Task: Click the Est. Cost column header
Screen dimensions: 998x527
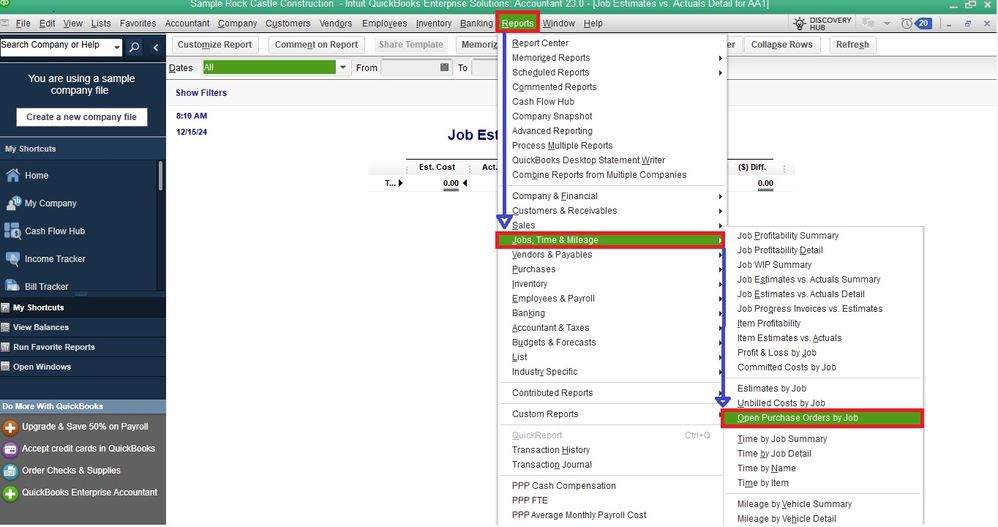Action: [437, 167]
